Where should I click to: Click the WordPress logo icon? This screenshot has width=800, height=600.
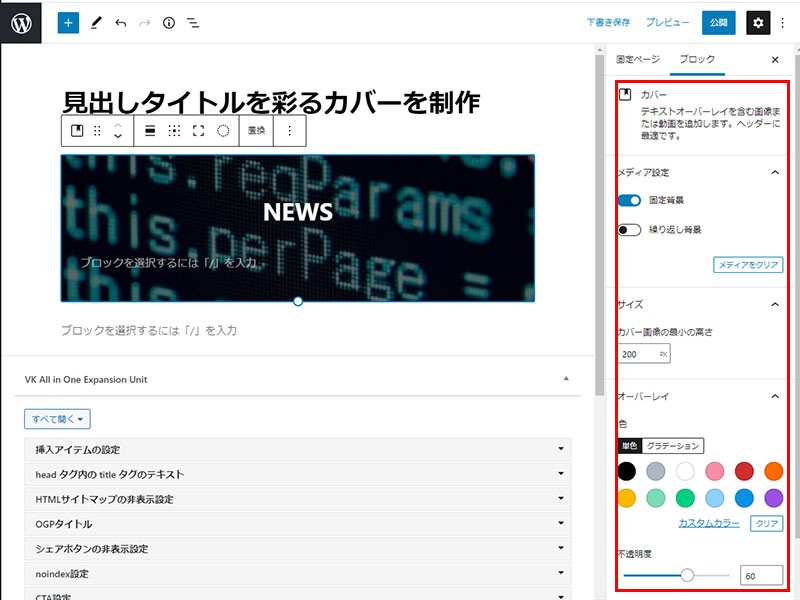(x=21, y=22)
